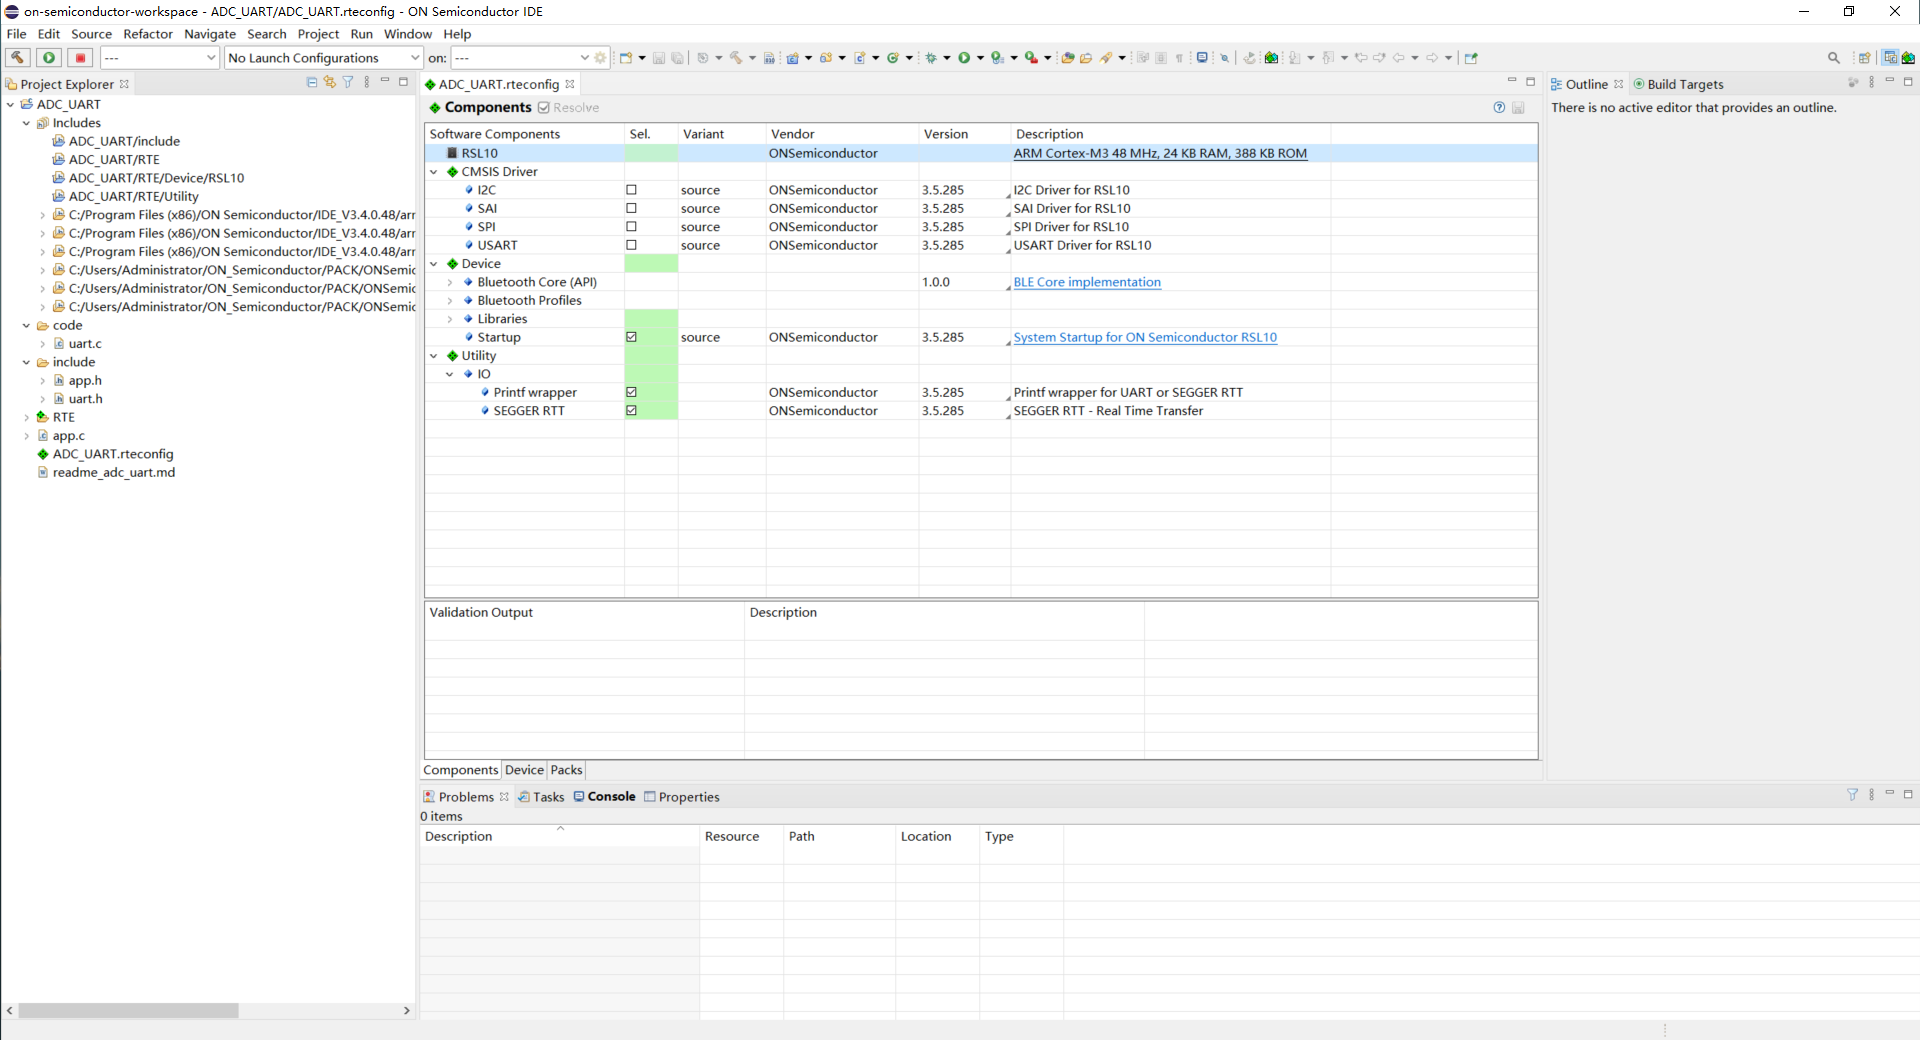Click the toolbar search magnifier icon
Screen dimensions: 1920x1040
1834,58
